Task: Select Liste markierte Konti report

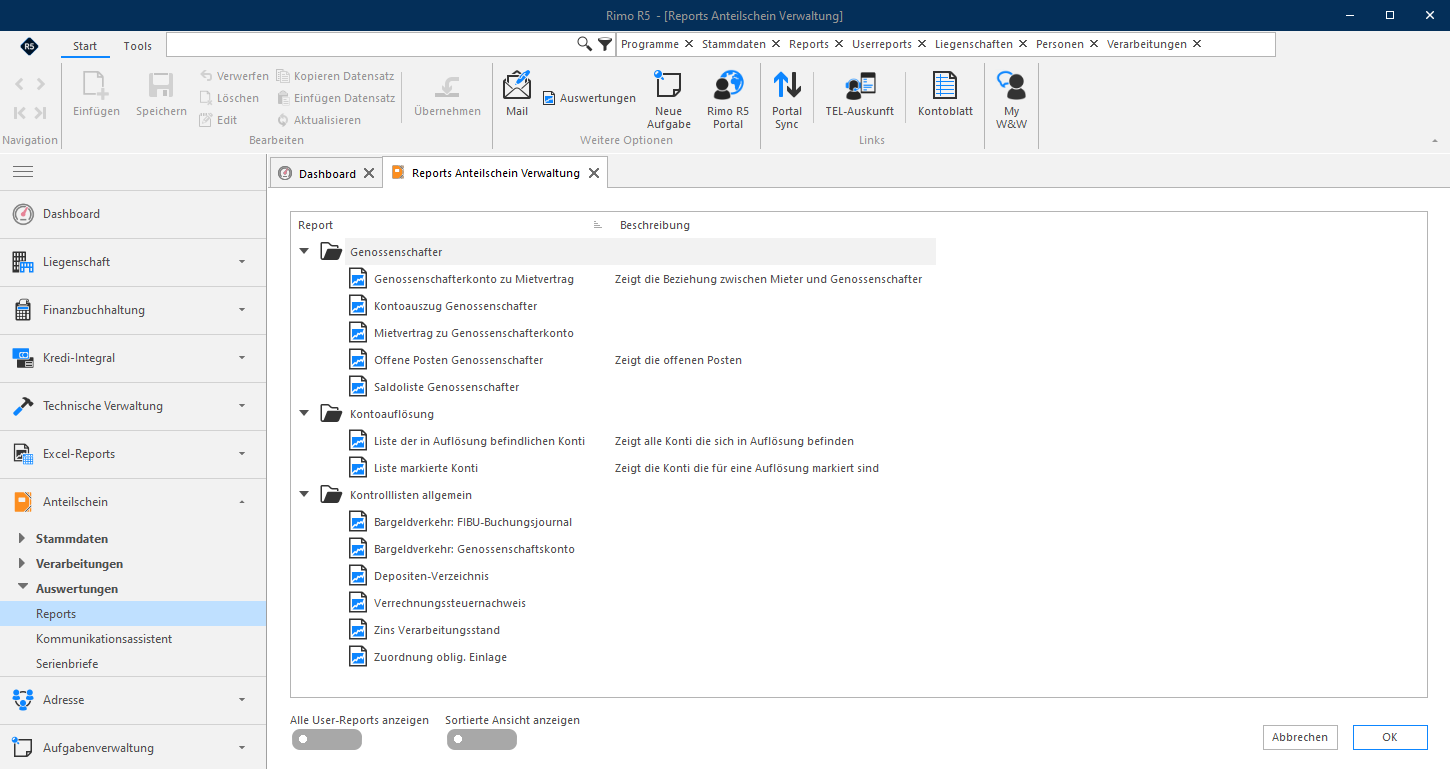Action: pyautogui.click(x=425, y=468)
